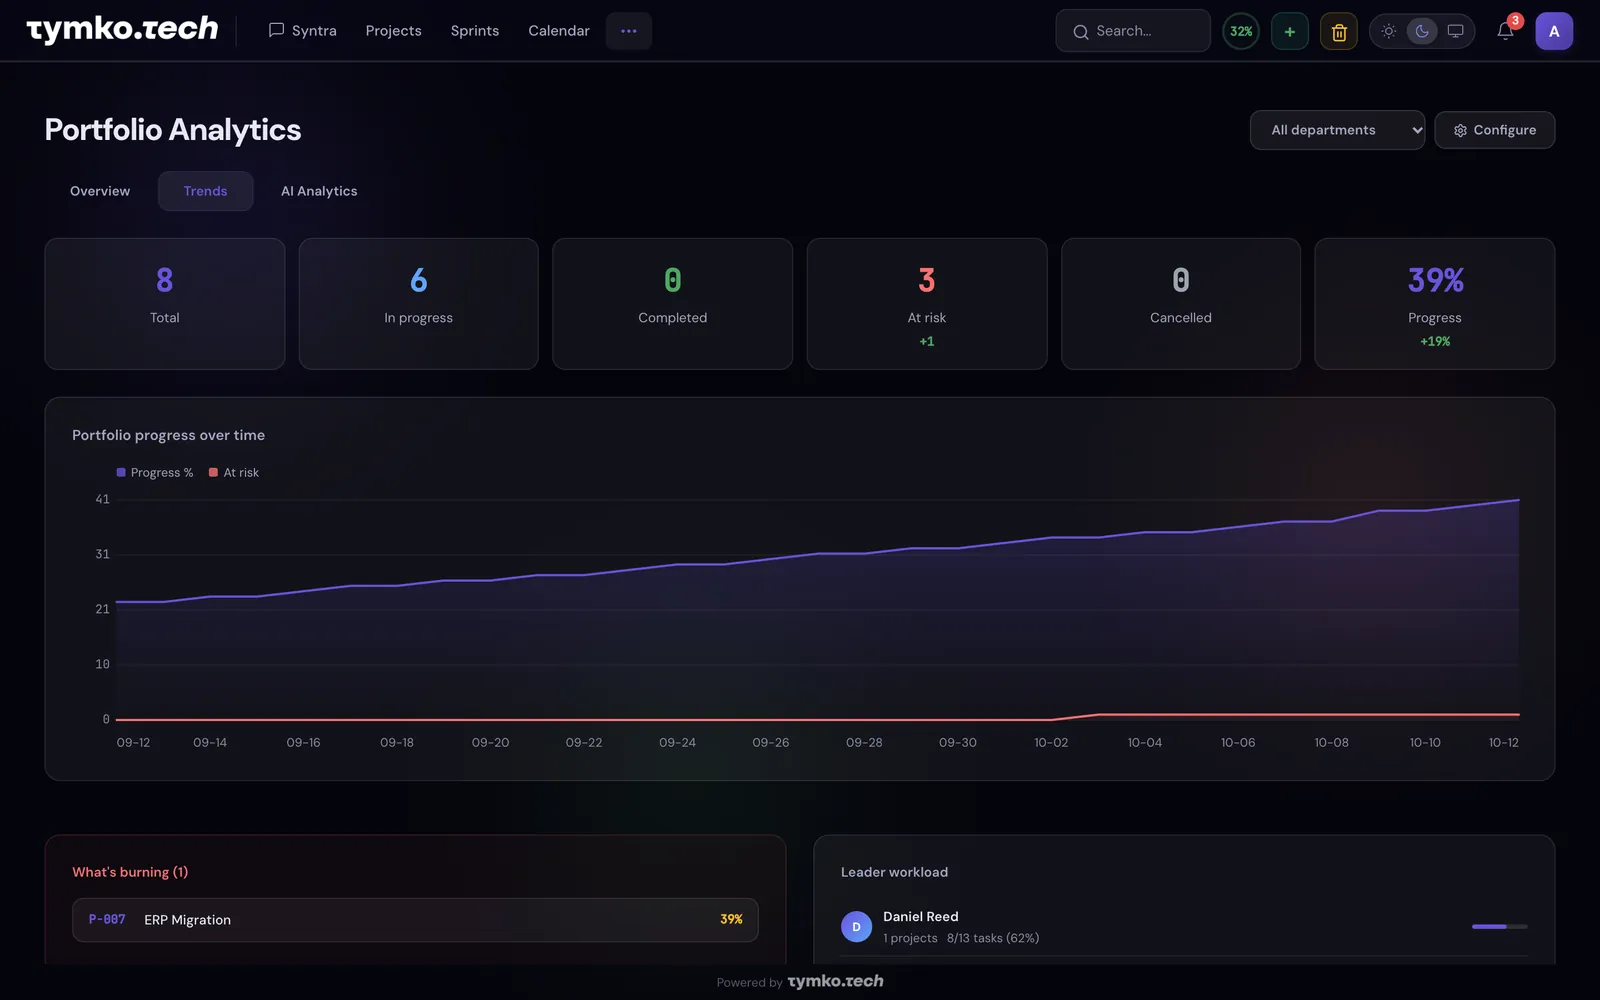Click the search magnifier icon
Image resolution: width=1600 pixels, height=1000 pixels.
click(1080, 32)
